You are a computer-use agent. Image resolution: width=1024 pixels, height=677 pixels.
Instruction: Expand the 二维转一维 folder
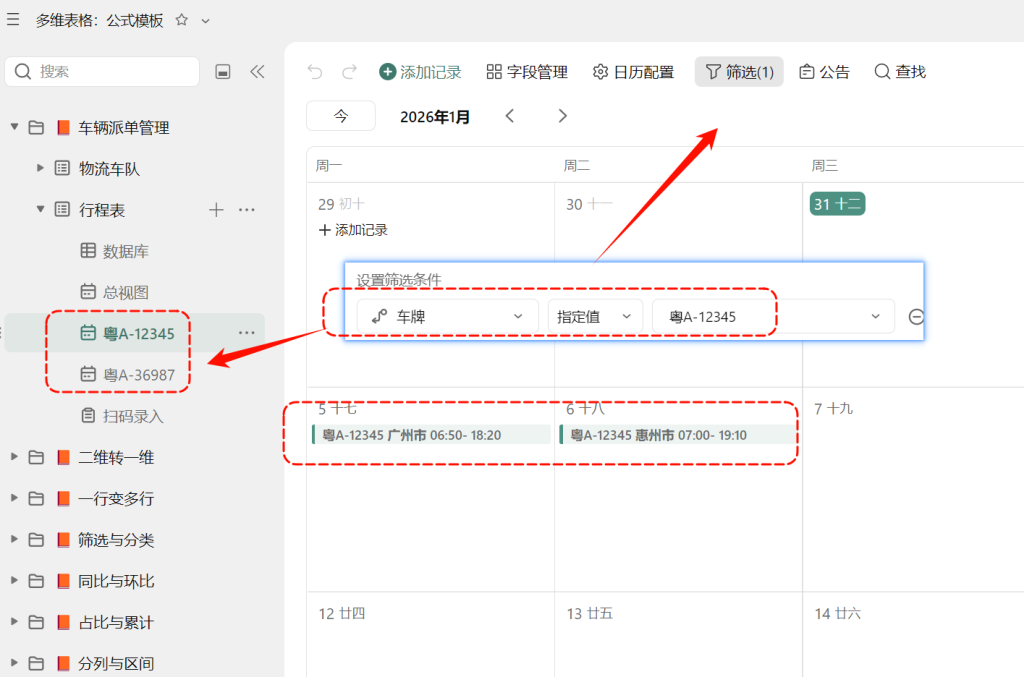(x=14, y=457)
